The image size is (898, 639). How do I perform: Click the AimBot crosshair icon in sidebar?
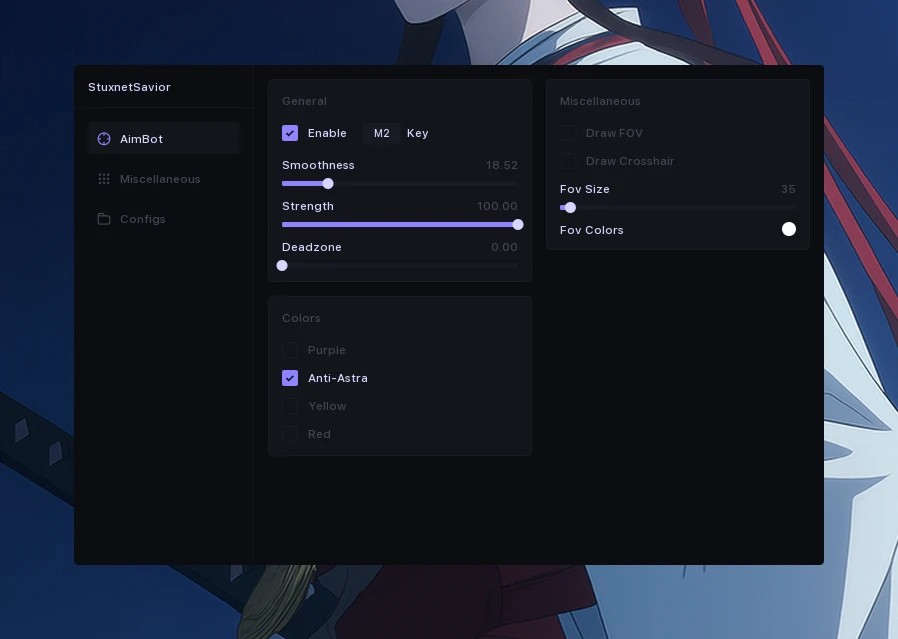(104, 139)
